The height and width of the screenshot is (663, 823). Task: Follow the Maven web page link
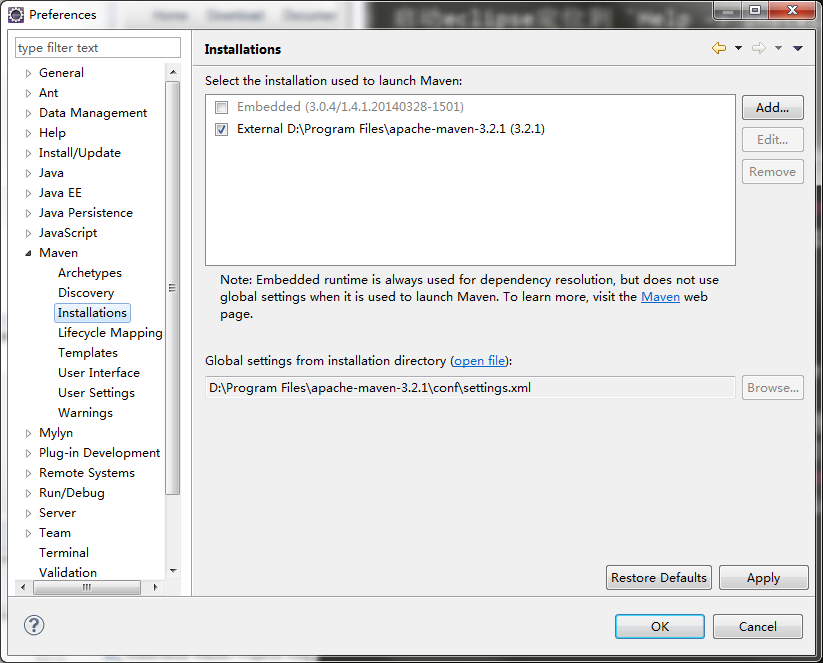tap(660, 297)
